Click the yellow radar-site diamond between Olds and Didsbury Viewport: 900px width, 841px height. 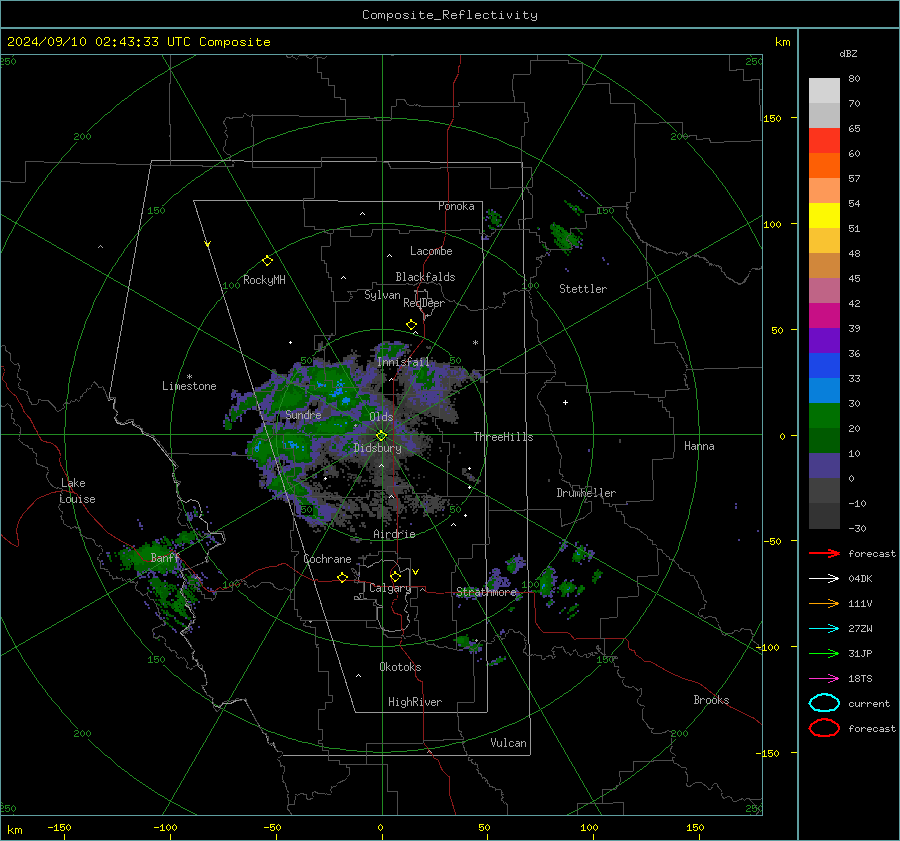pyautogui.click(x=381, y=435)
